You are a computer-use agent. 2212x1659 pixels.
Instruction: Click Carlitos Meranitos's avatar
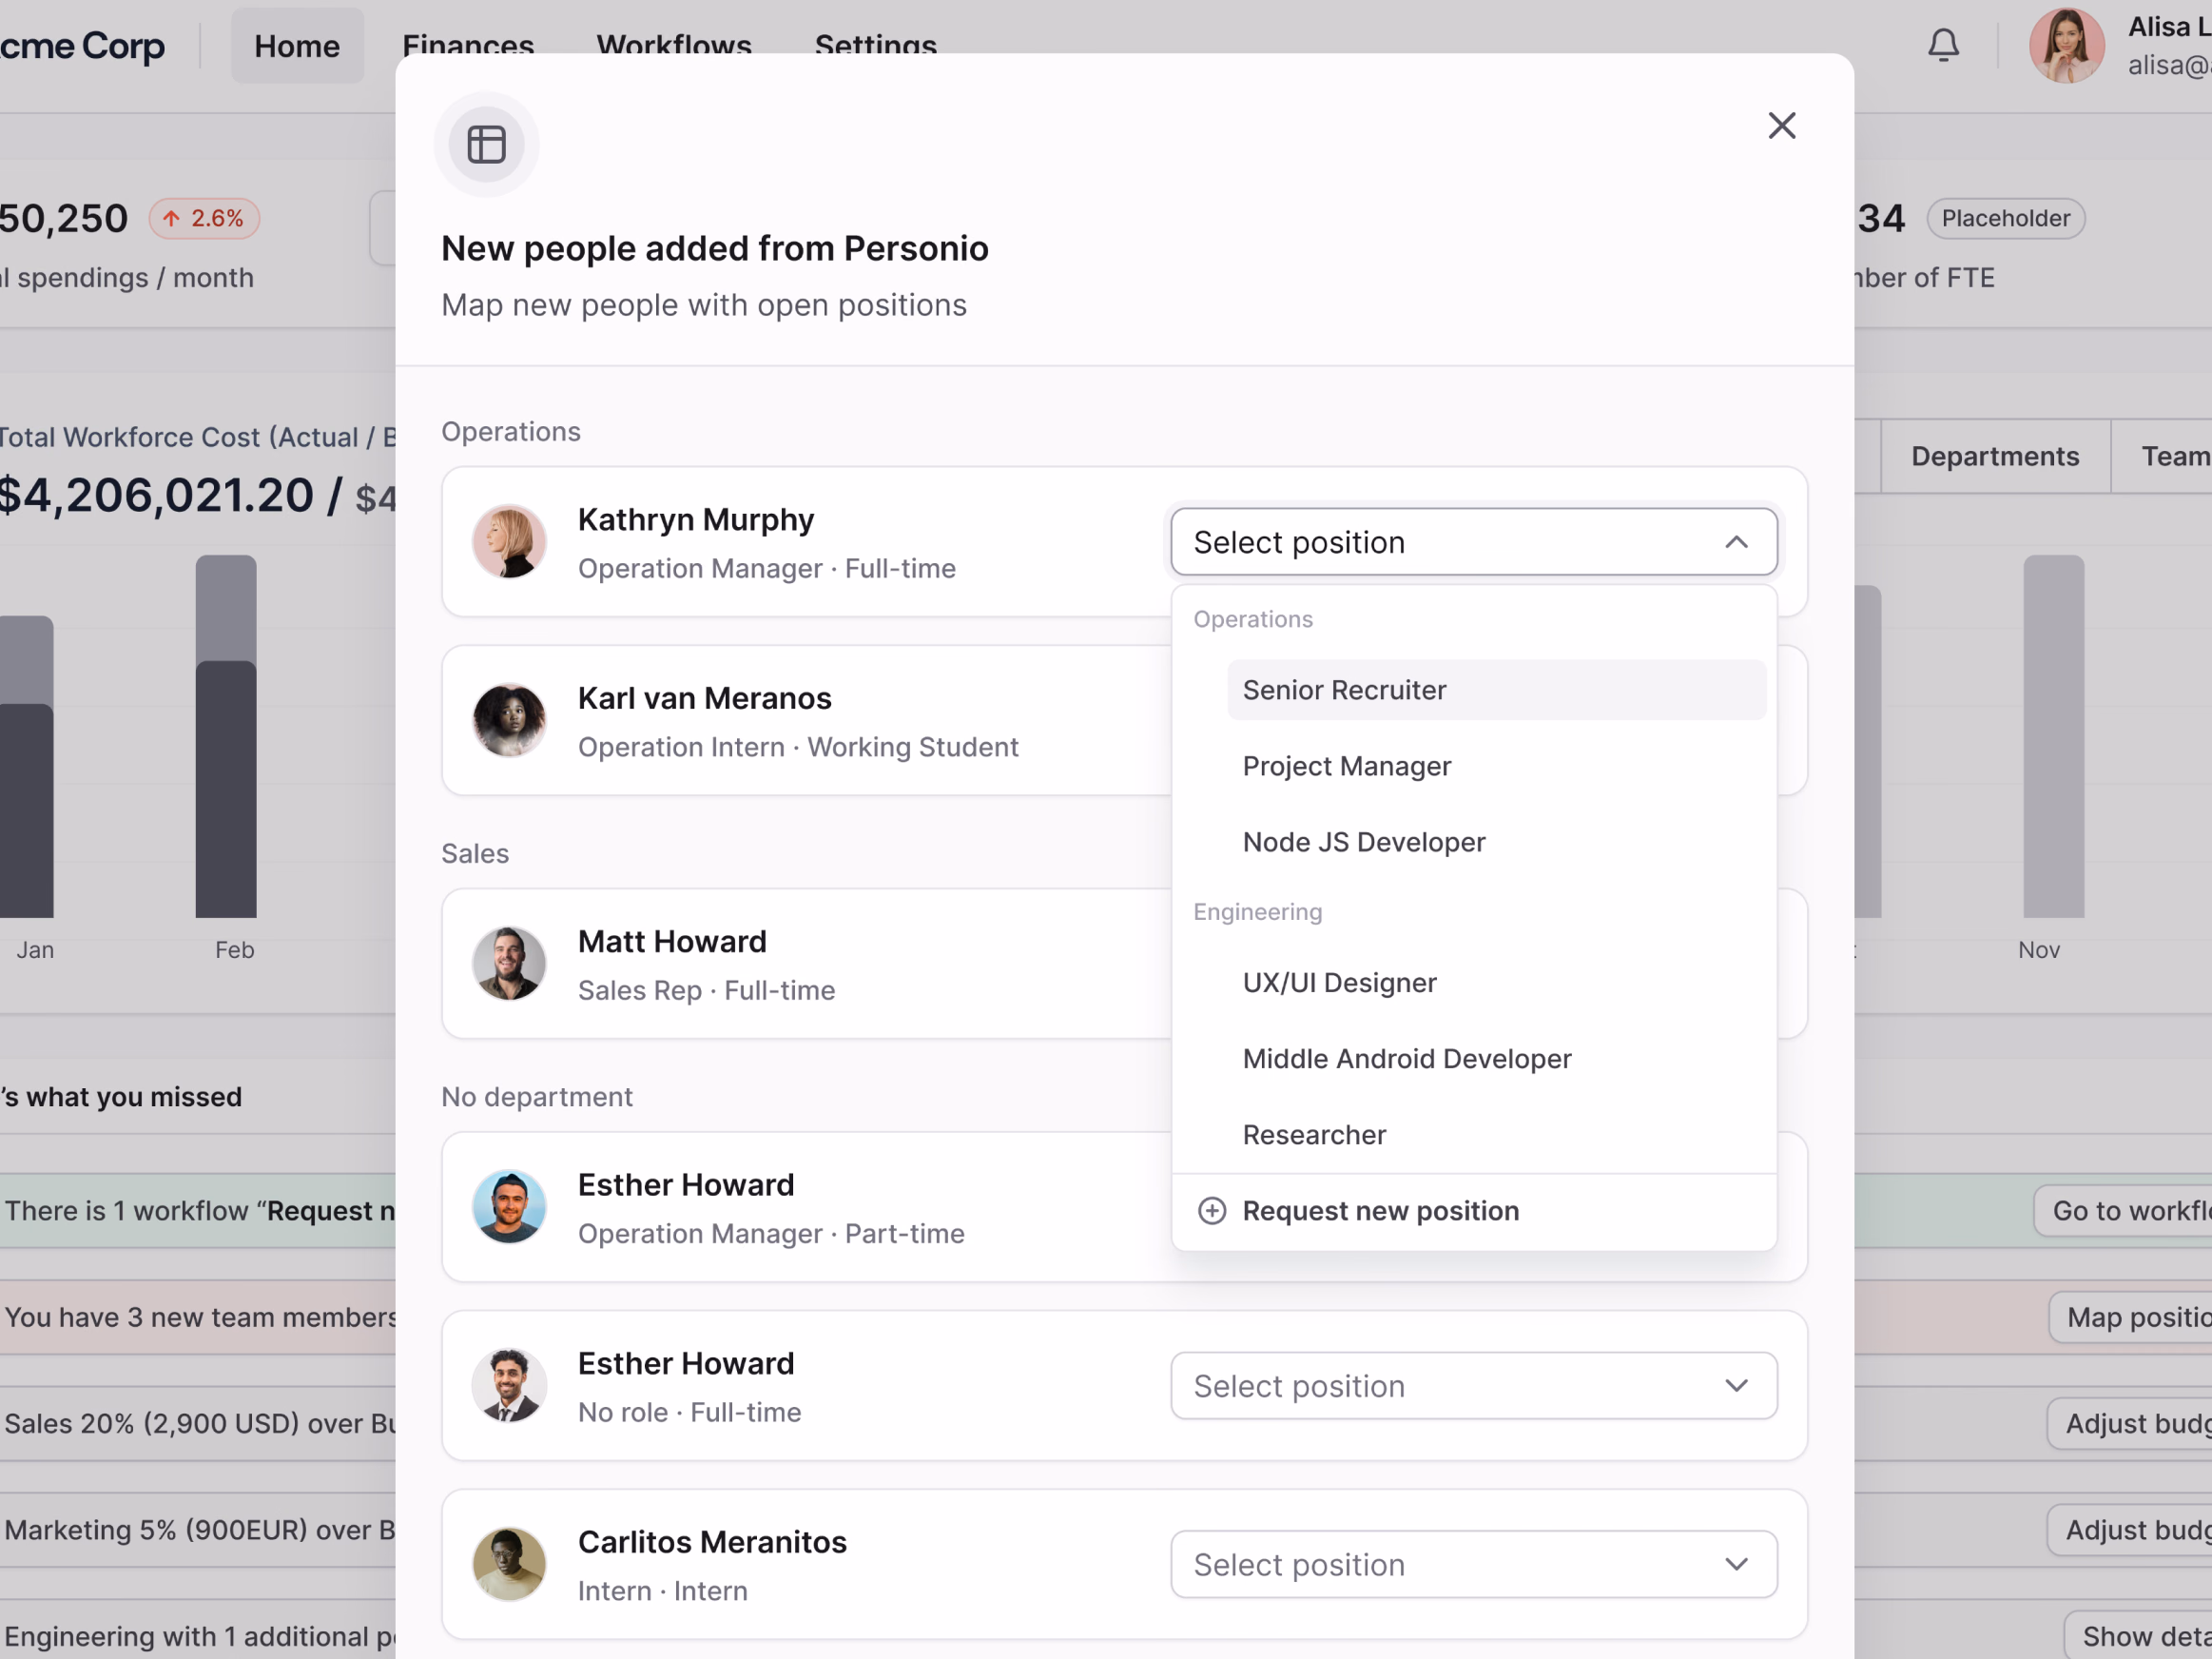[x=509, y=1564]
